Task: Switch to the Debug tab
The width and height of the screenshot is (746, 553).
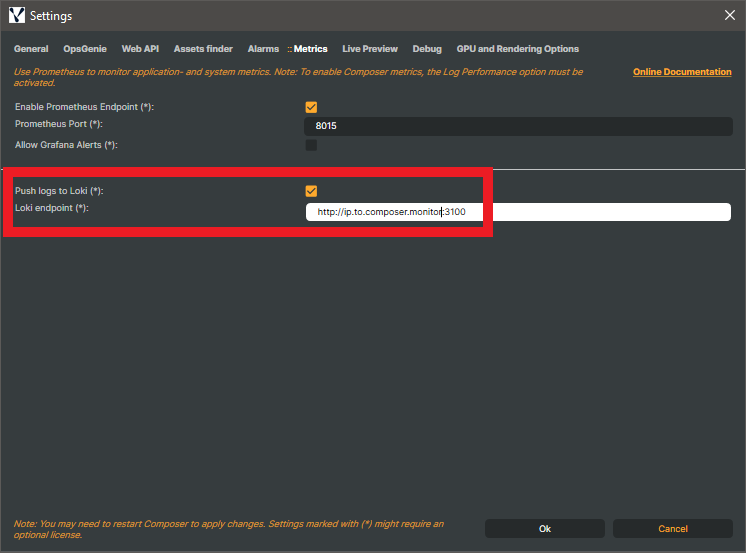Action: point(427,49)
